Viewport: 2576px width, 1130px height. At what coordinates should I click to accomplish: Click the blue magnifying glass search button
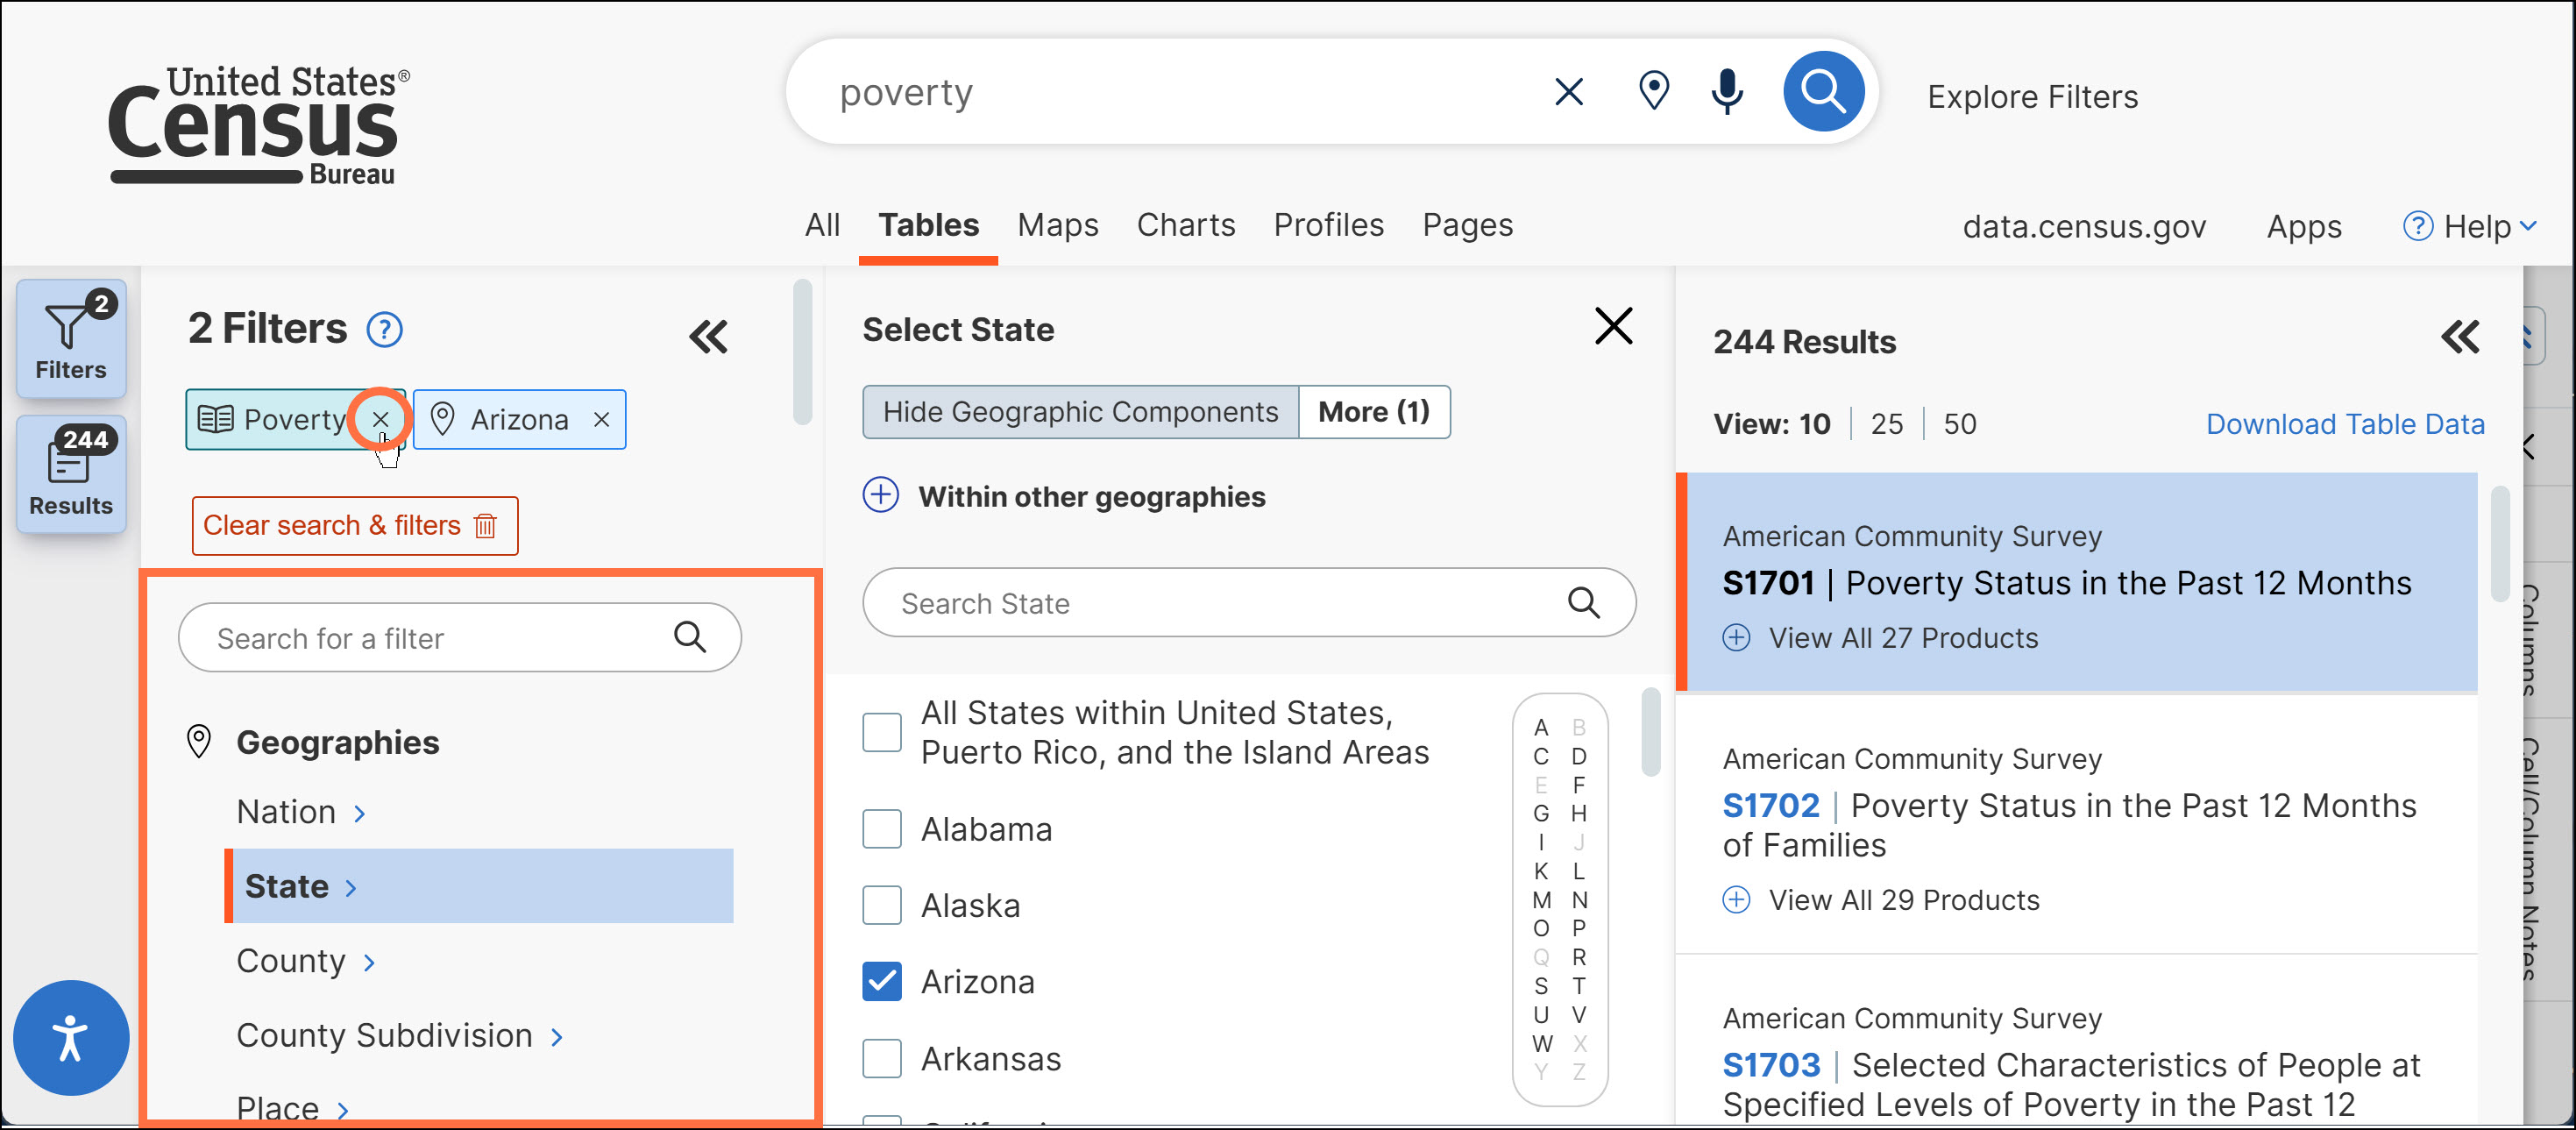pyautogui.click(x=1822, y=92)
